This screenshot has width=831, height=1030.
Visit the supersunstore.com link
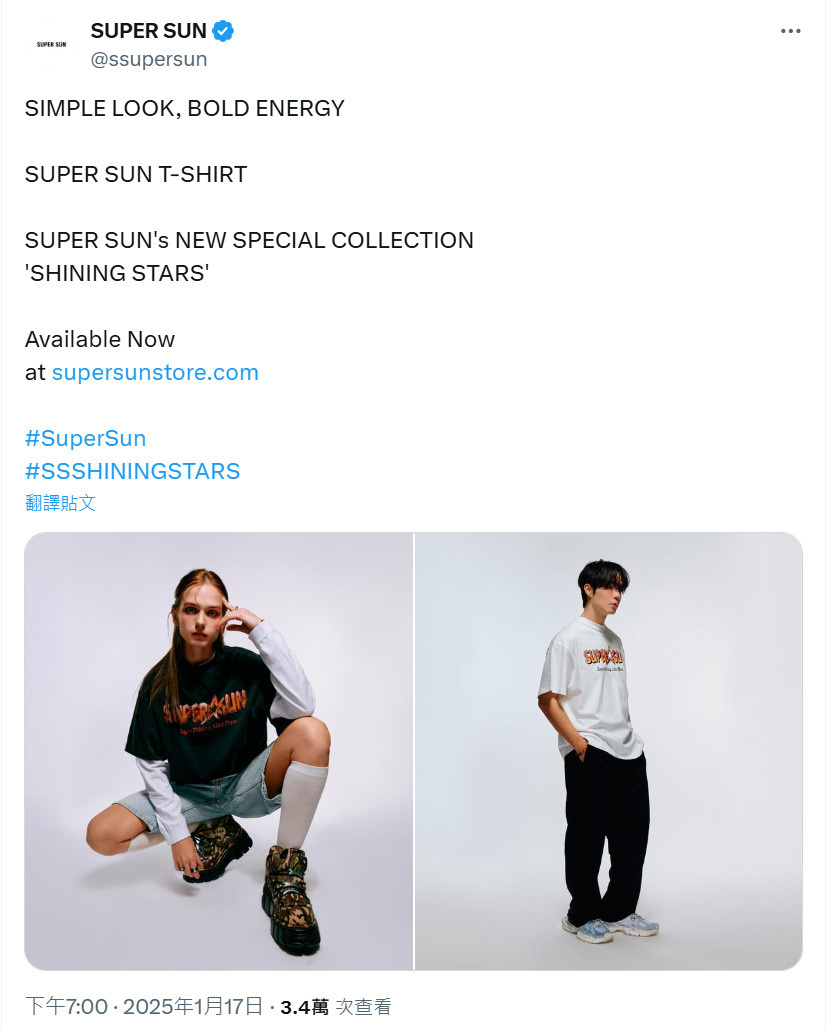[x=155, y=372]
